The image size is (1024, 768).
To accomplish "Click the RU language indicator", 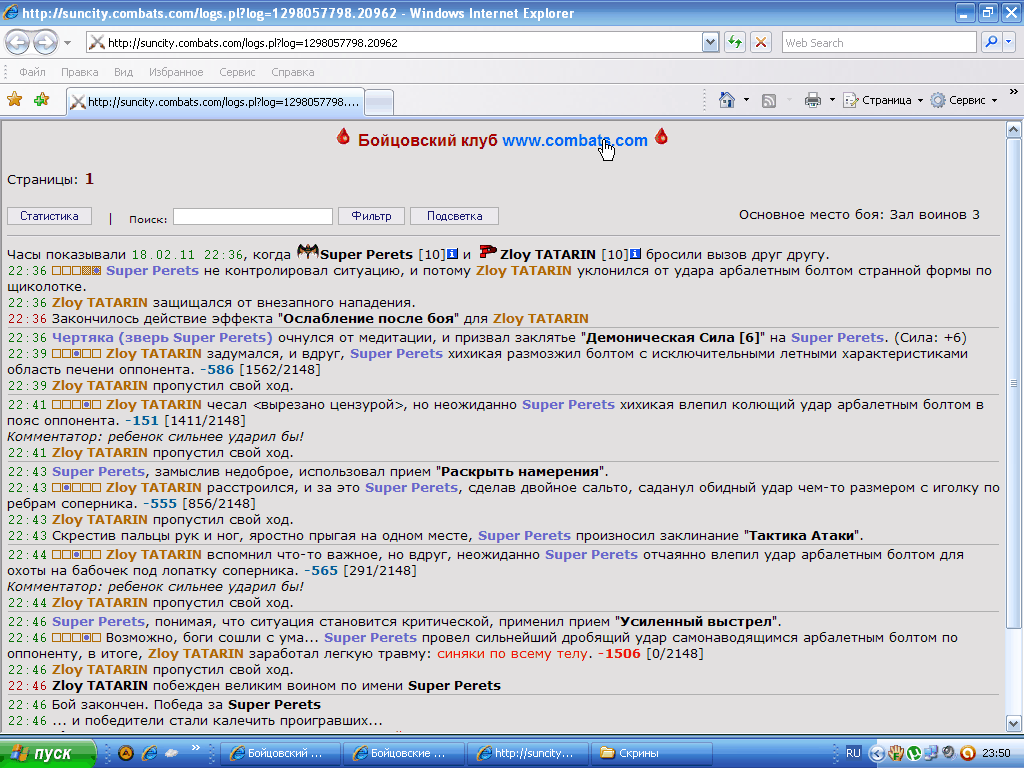I will [x=853, y=753].
